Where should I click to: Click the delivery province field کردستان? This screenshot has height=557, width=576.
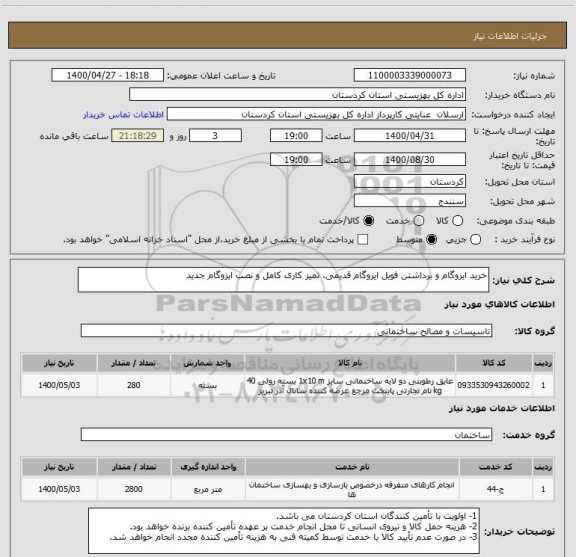pos(410,182)
